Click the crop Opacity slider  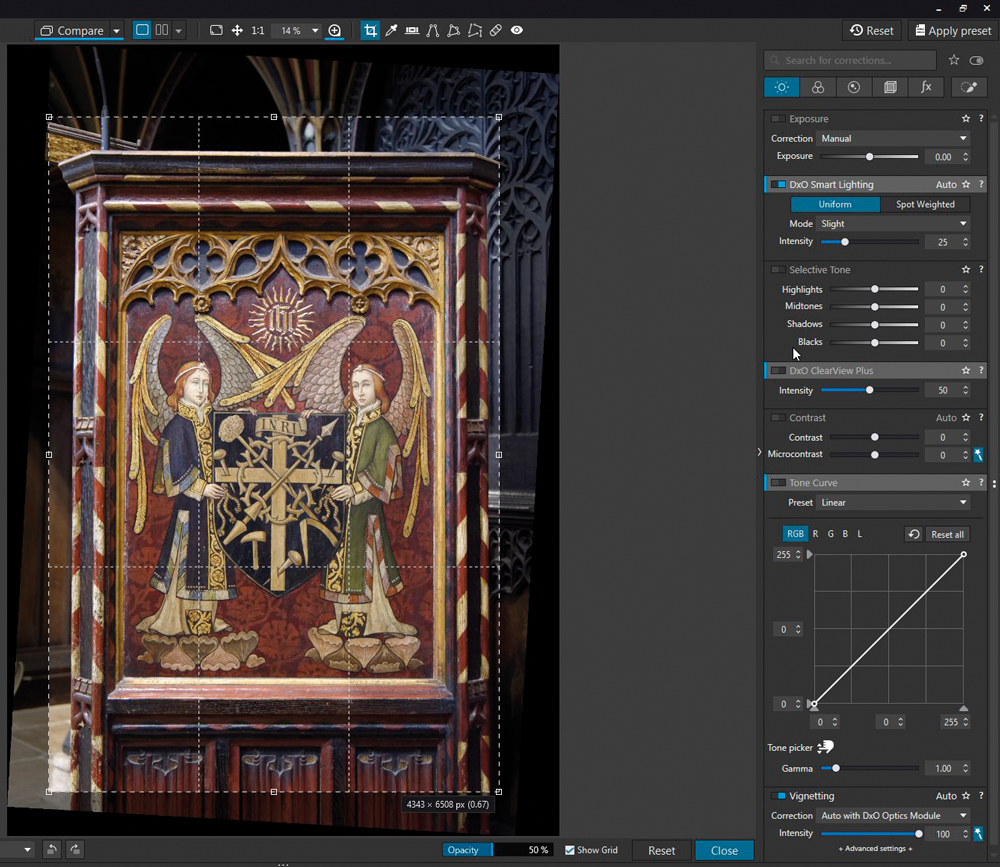(497, 850)
